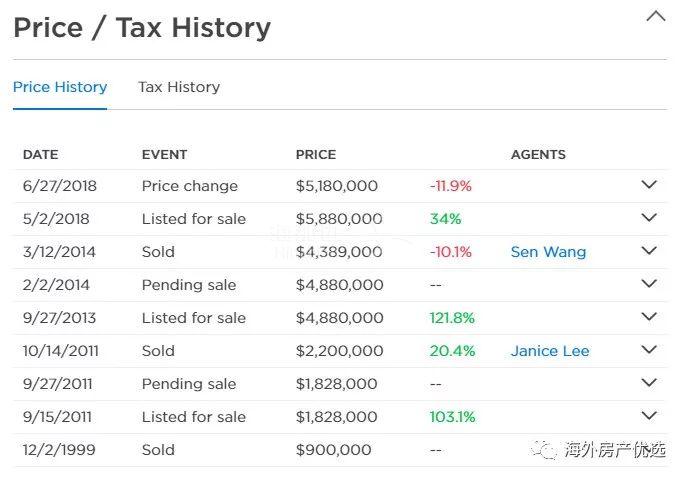Expand the 9/27/2011 Pending sale row

[x=649, y=383]
